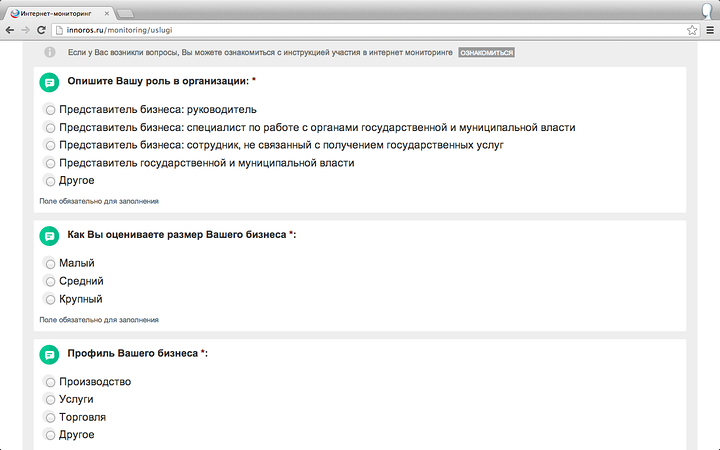Choose 'Крупный' business size

pyautogui.click(x=50, y=299)
